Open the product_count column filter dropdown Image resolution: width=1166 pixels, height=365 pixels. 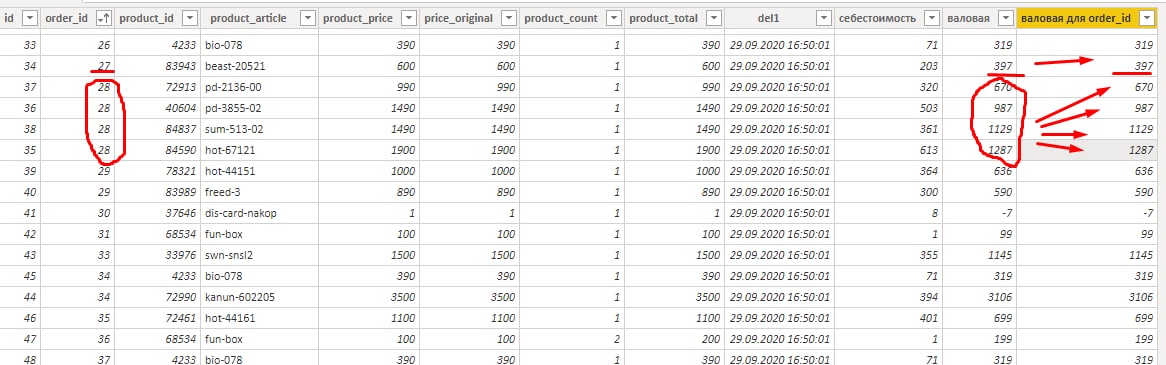[613, 19]
